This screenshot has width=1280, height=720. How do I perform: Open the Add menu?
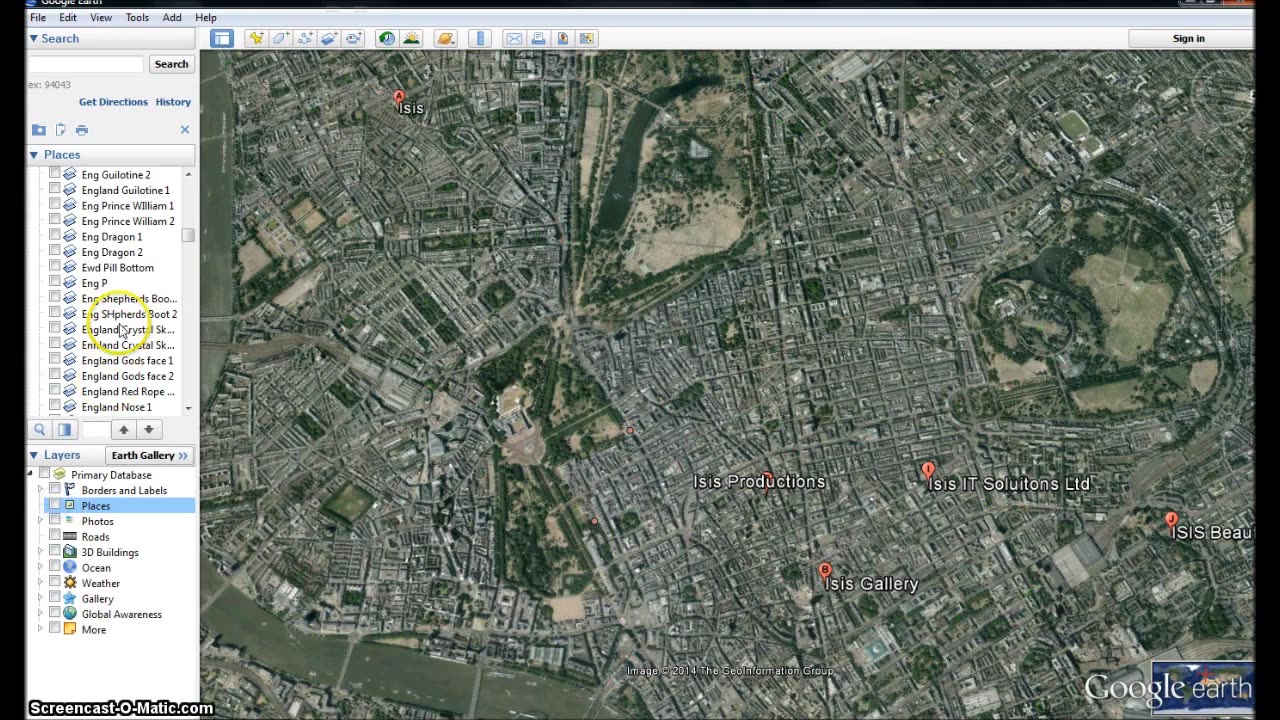172,17
